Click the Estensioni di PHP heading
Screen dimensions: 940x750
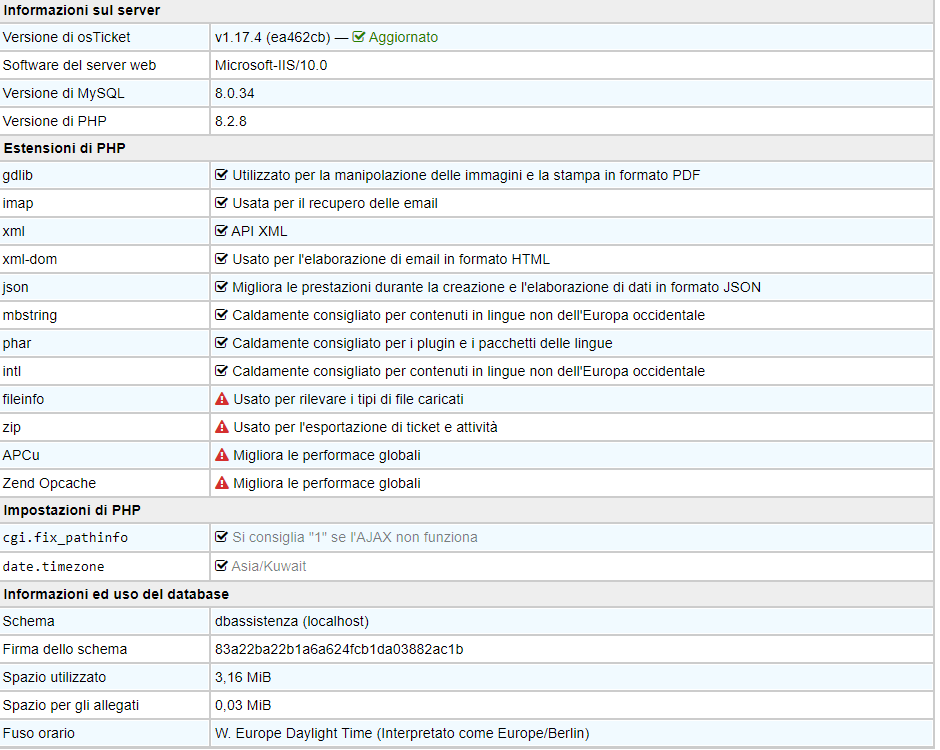click(64, 148)
